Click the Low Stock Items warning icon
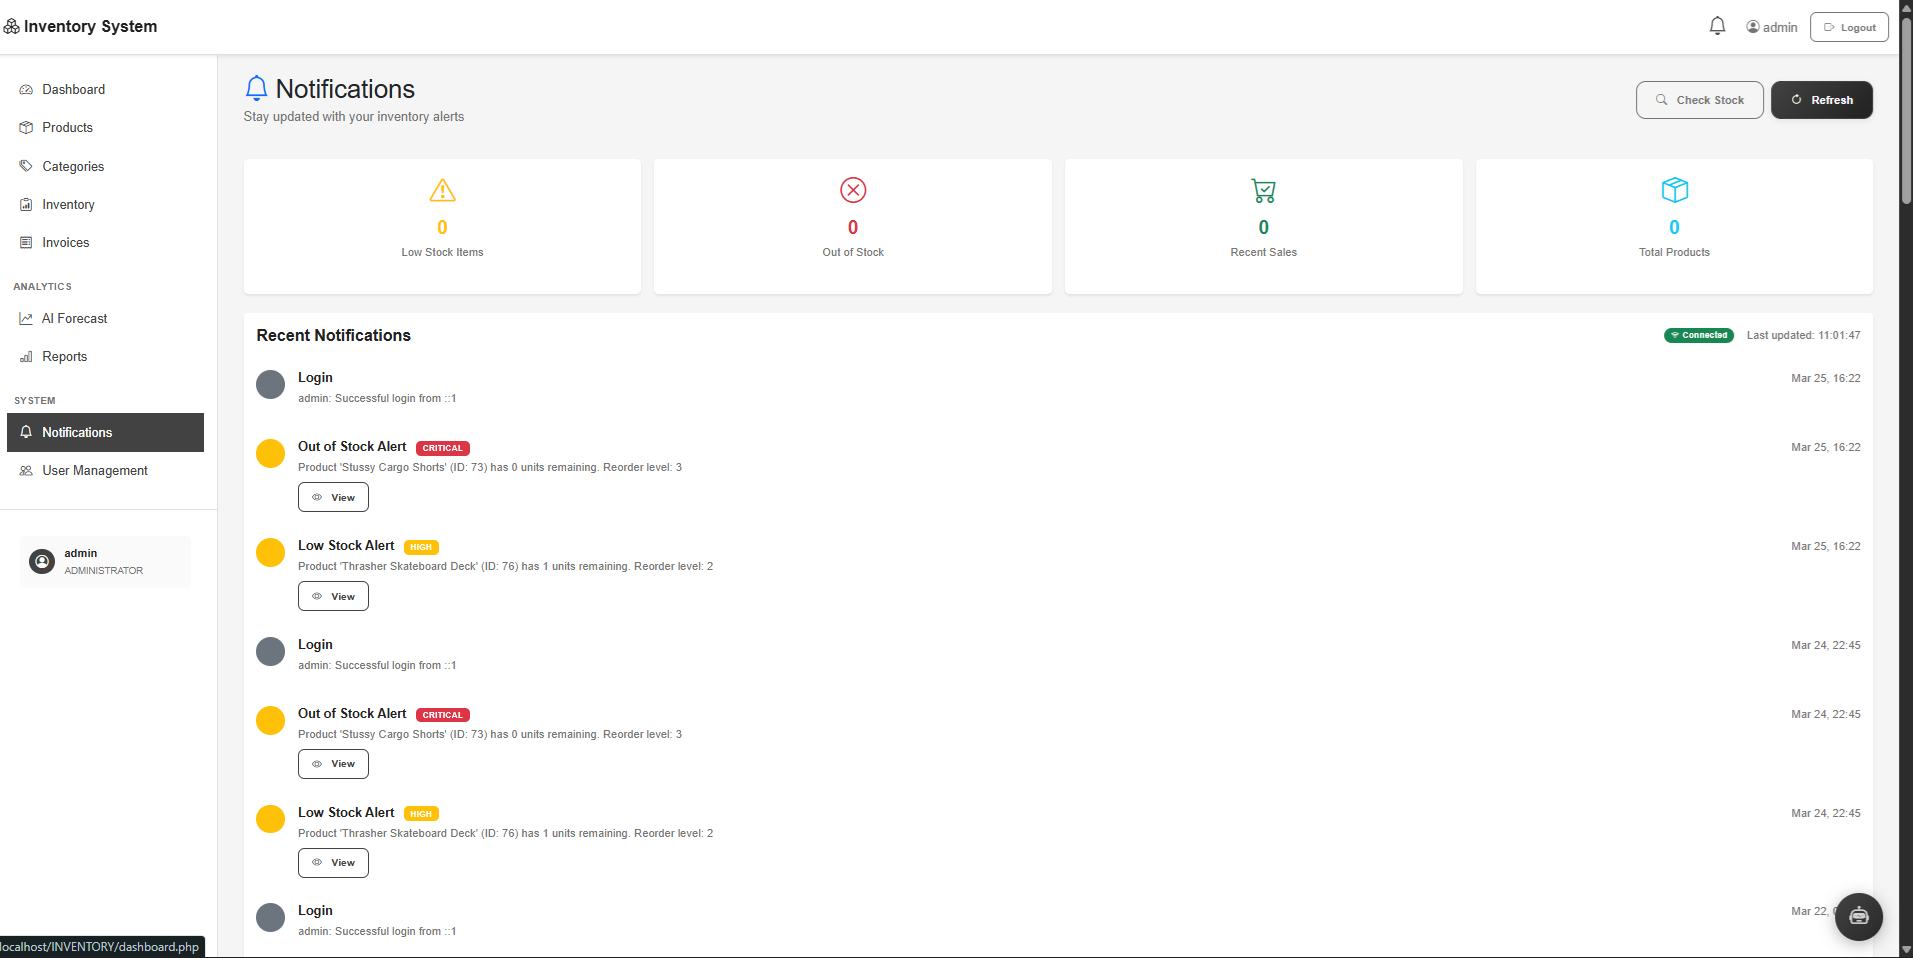This screenshot has width=1913, height=958. tap(442, 190)
